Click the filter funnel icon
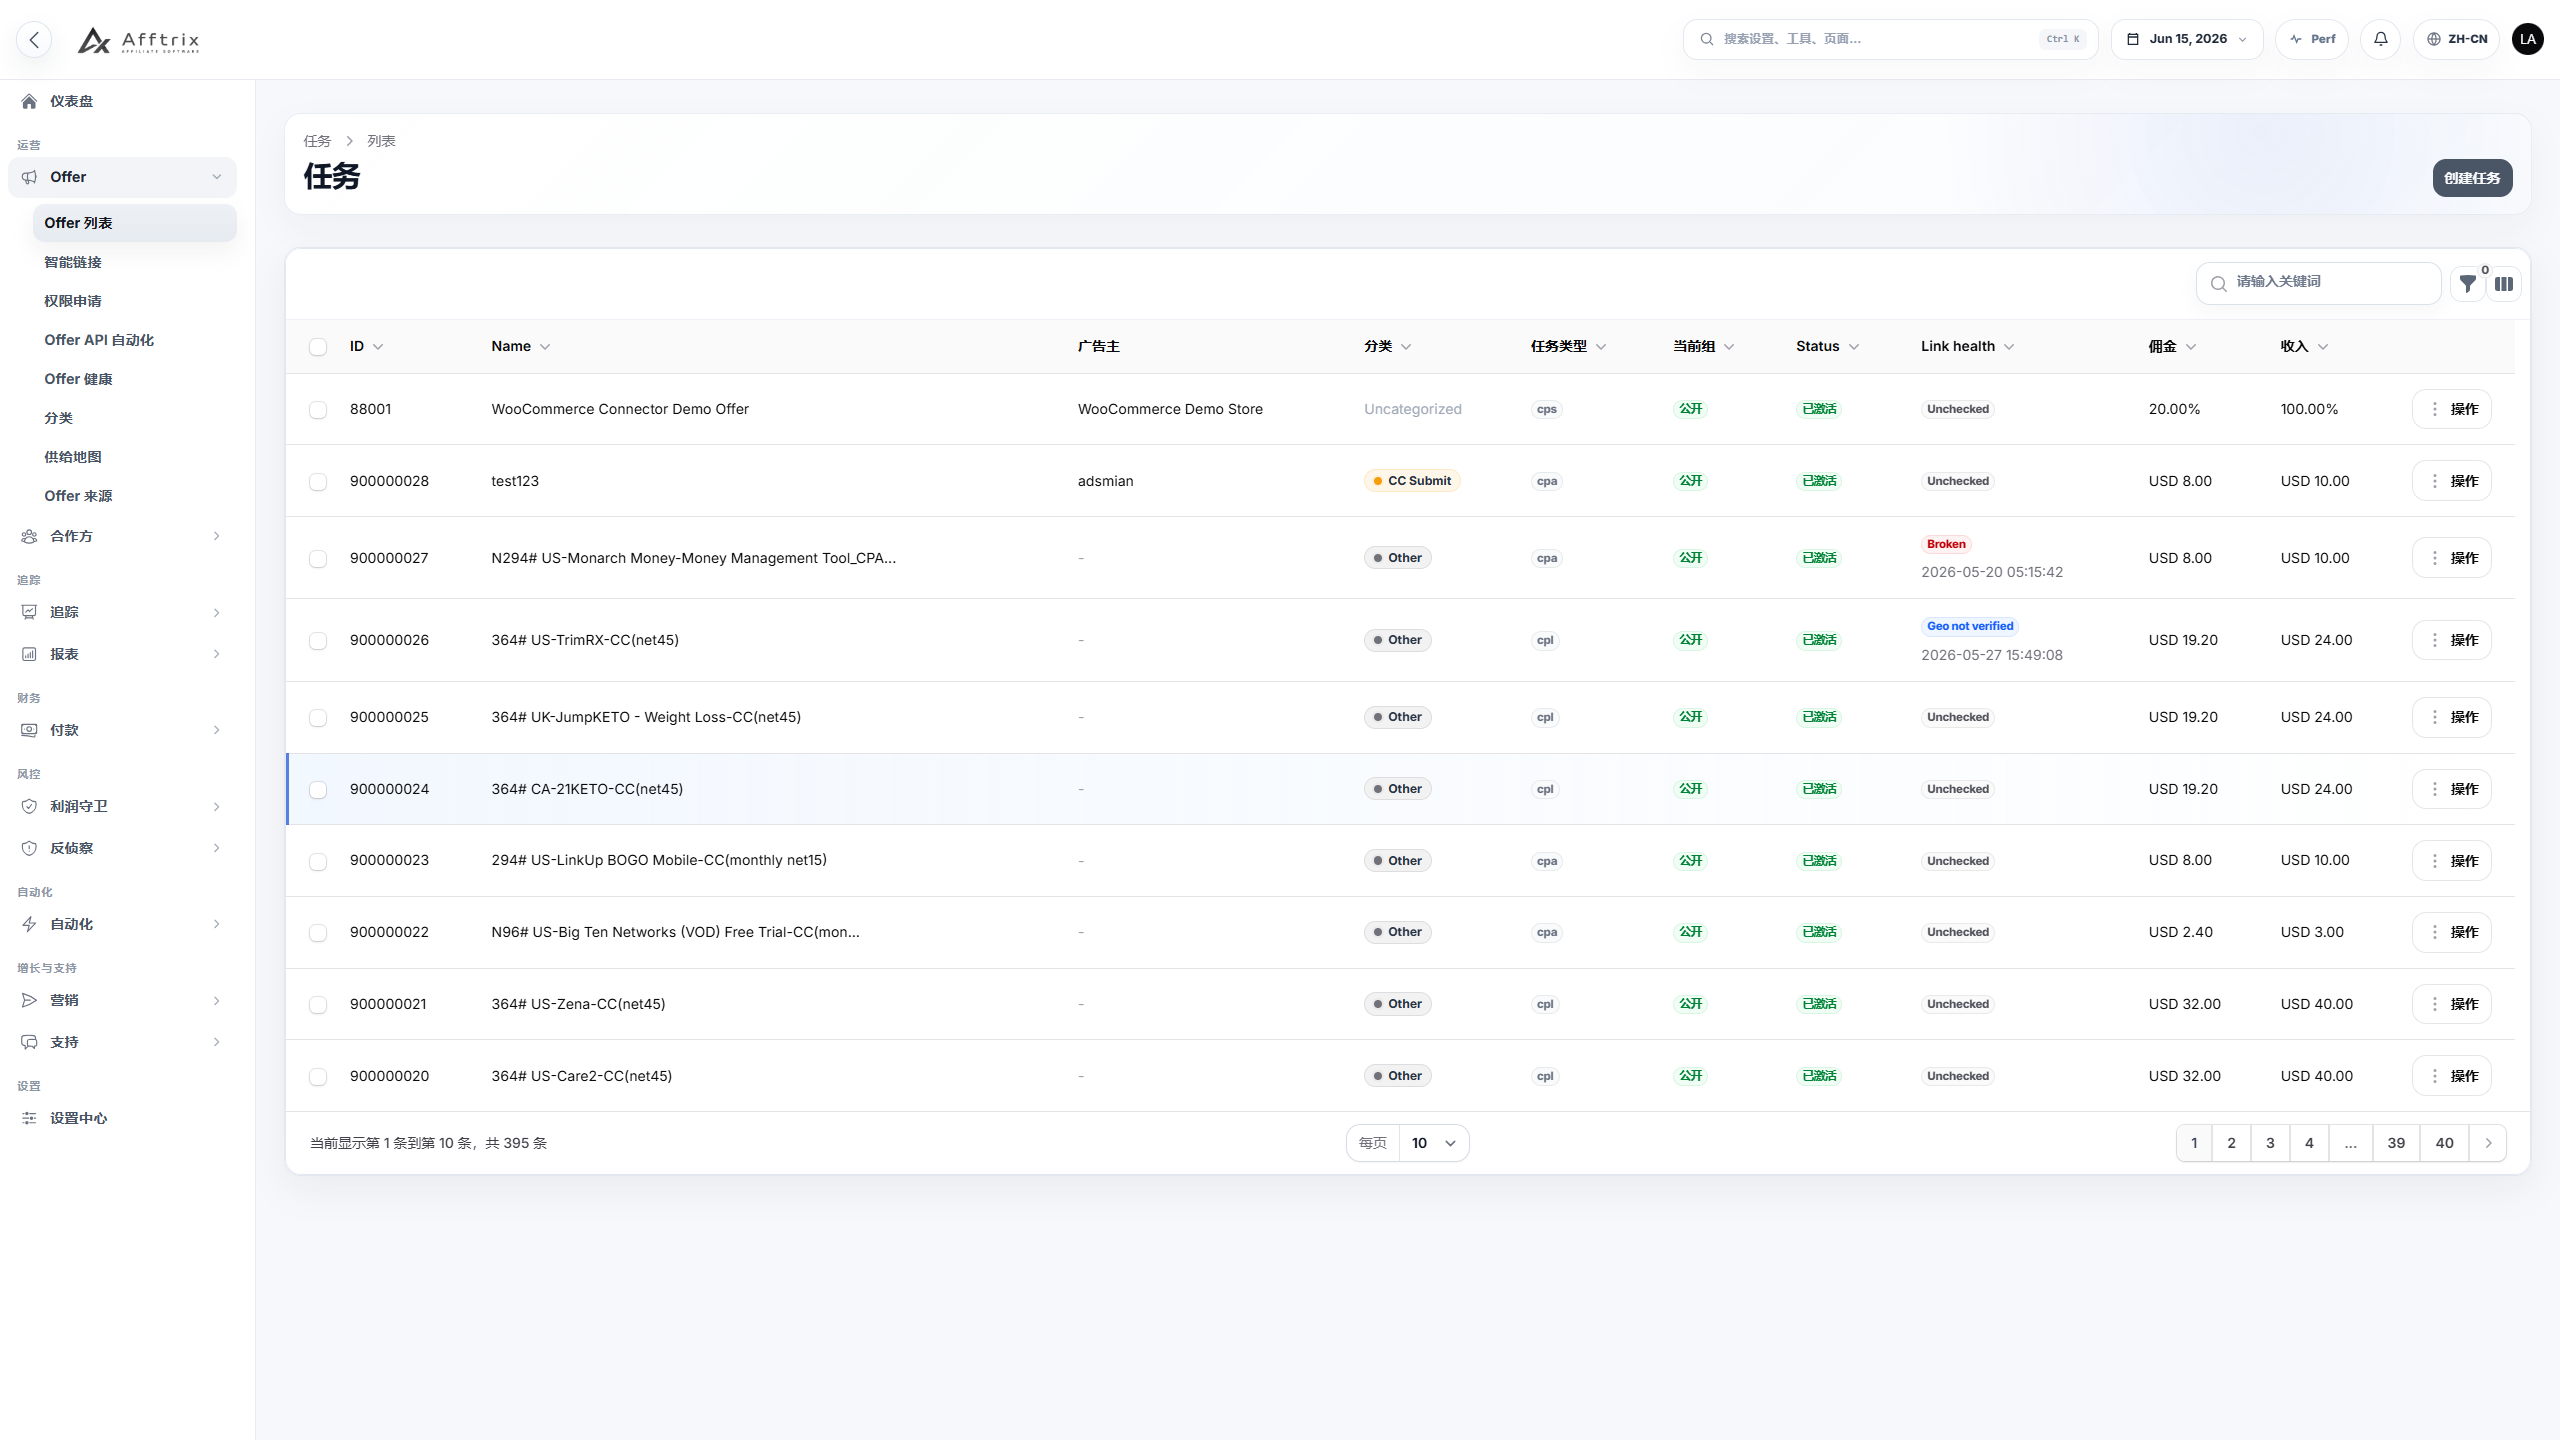Image resolution: width=2560 pixels, height=1440 pixels. tap(2467, 284)
